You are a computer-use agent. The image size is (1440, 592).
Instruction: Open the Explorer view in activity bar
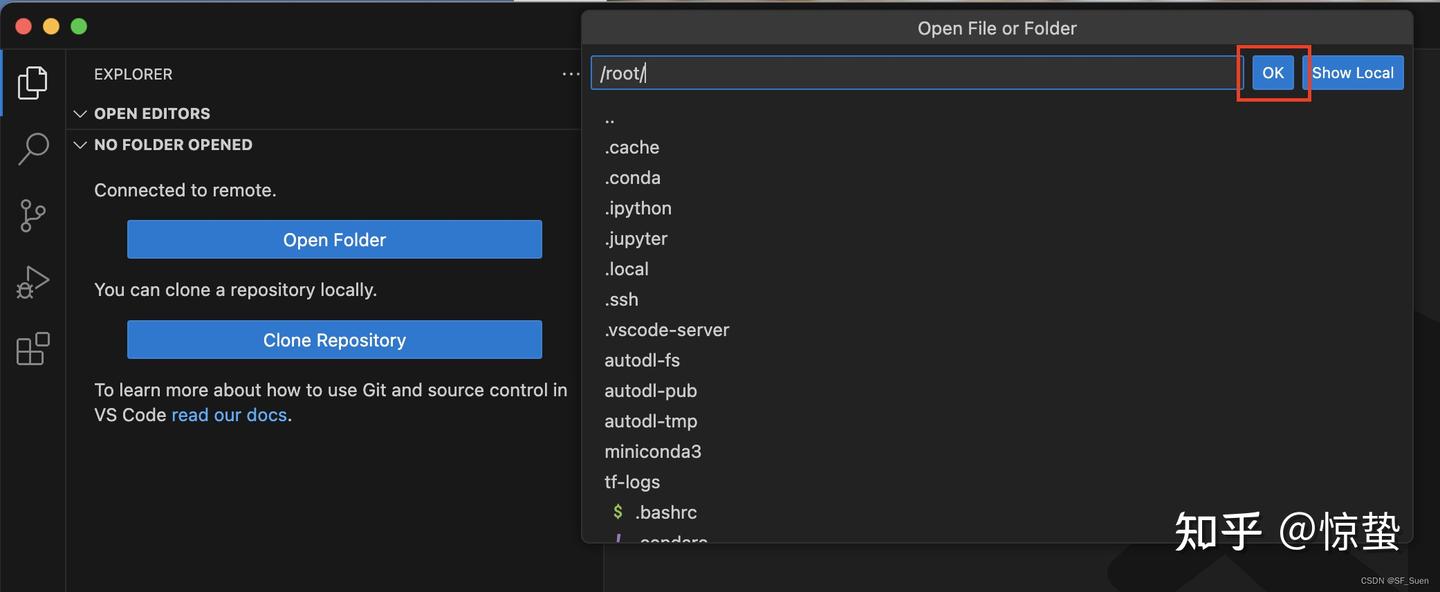point(33,82)
